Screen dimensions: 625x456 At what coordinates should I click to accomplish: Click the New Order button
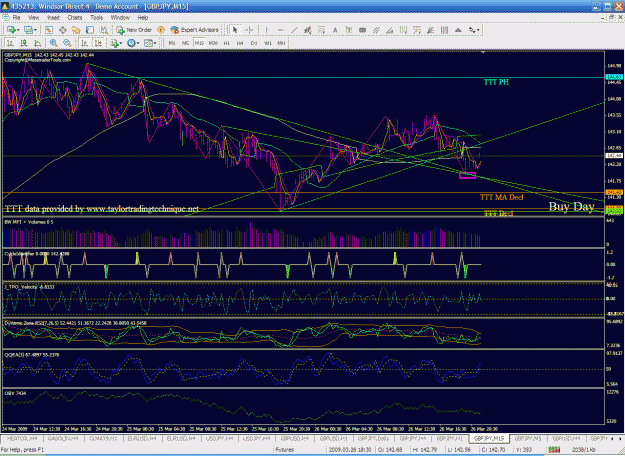click(x=134, y=30)
